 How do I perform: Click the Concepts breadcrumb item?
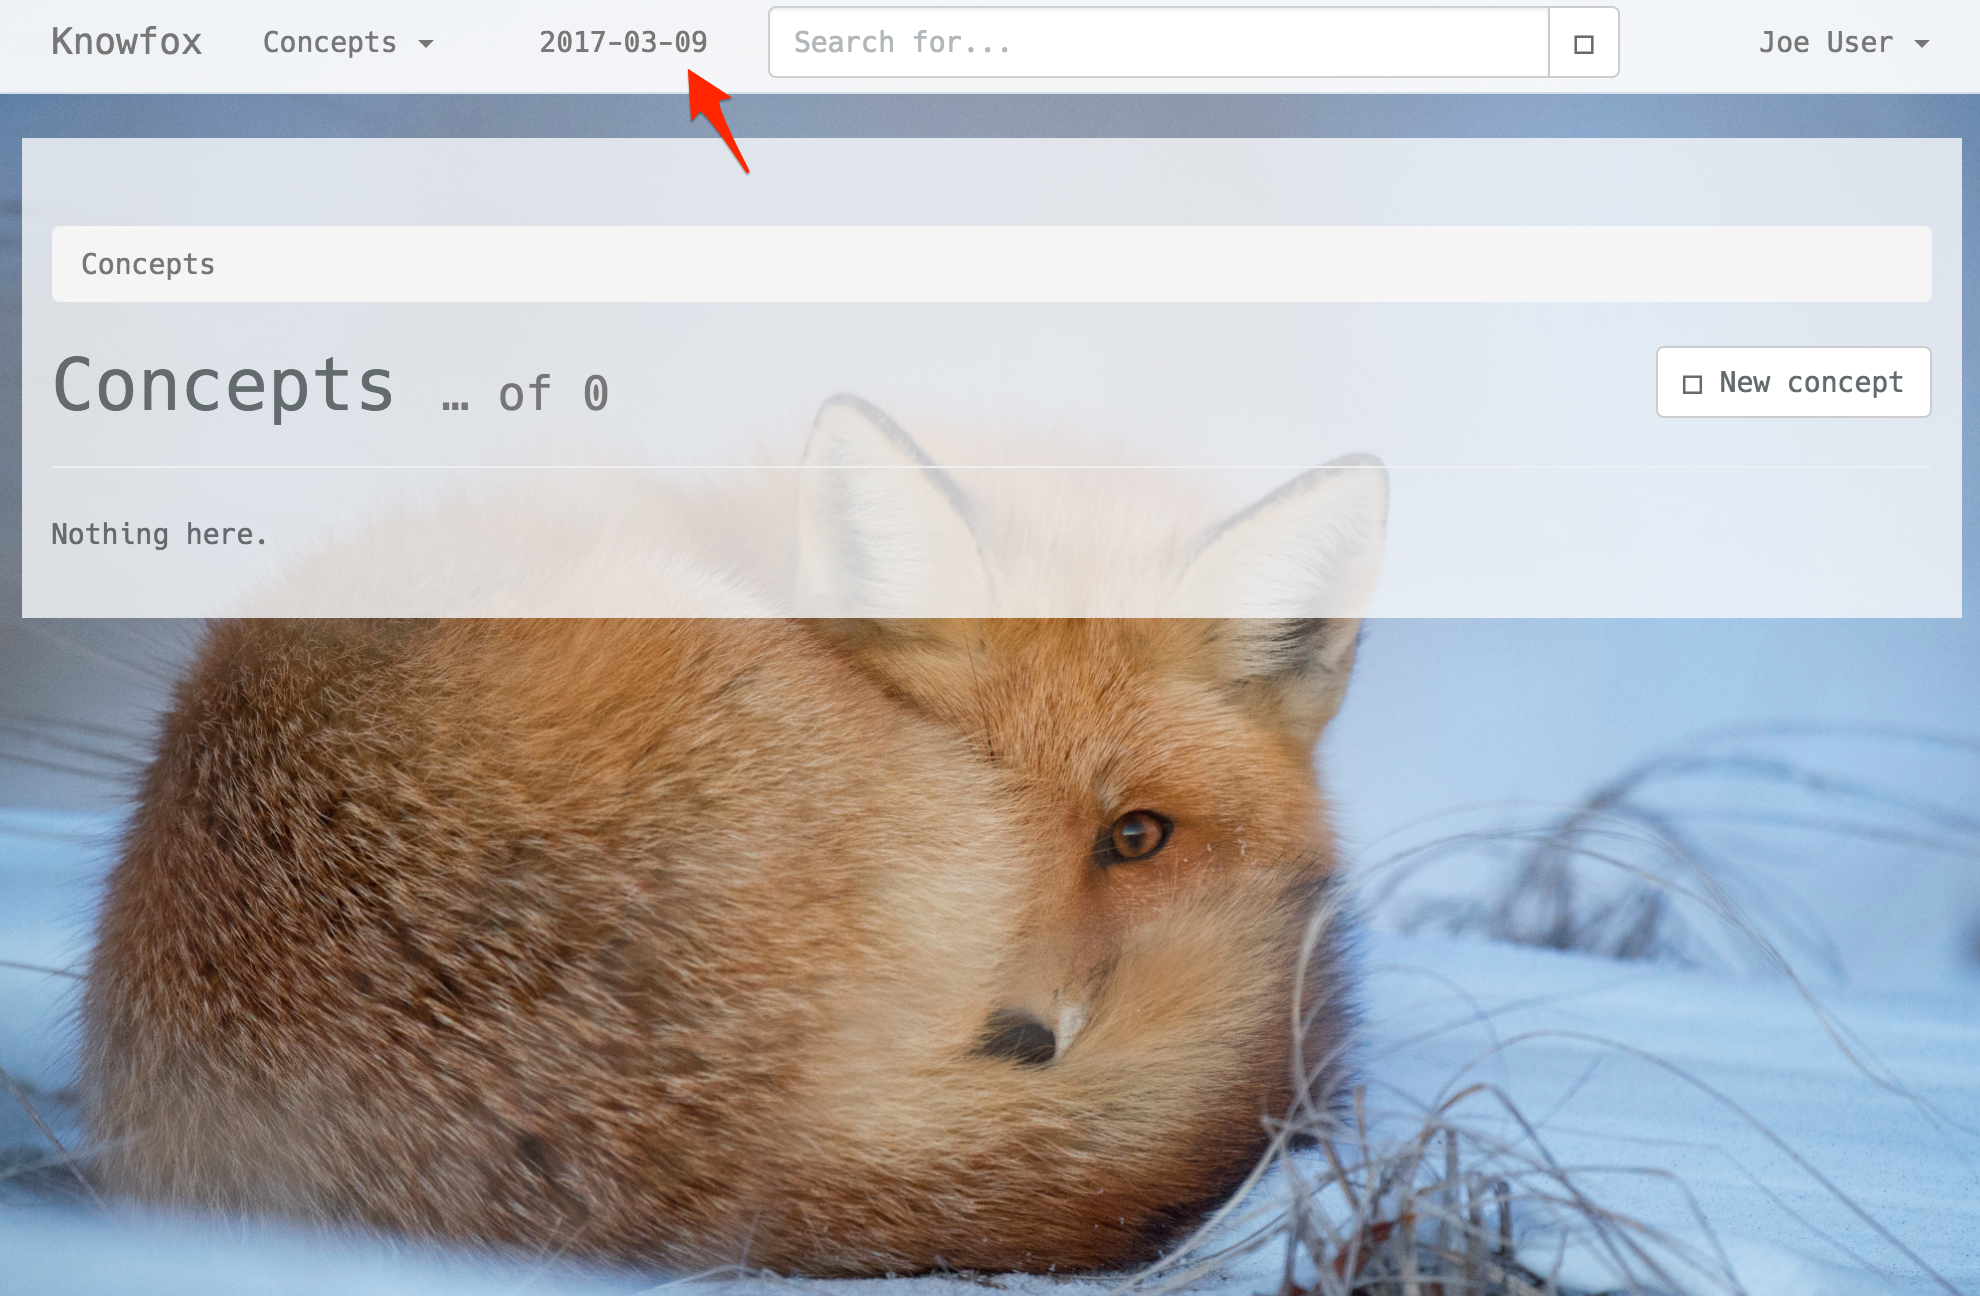pyautogui.click(x=148, y=264)
